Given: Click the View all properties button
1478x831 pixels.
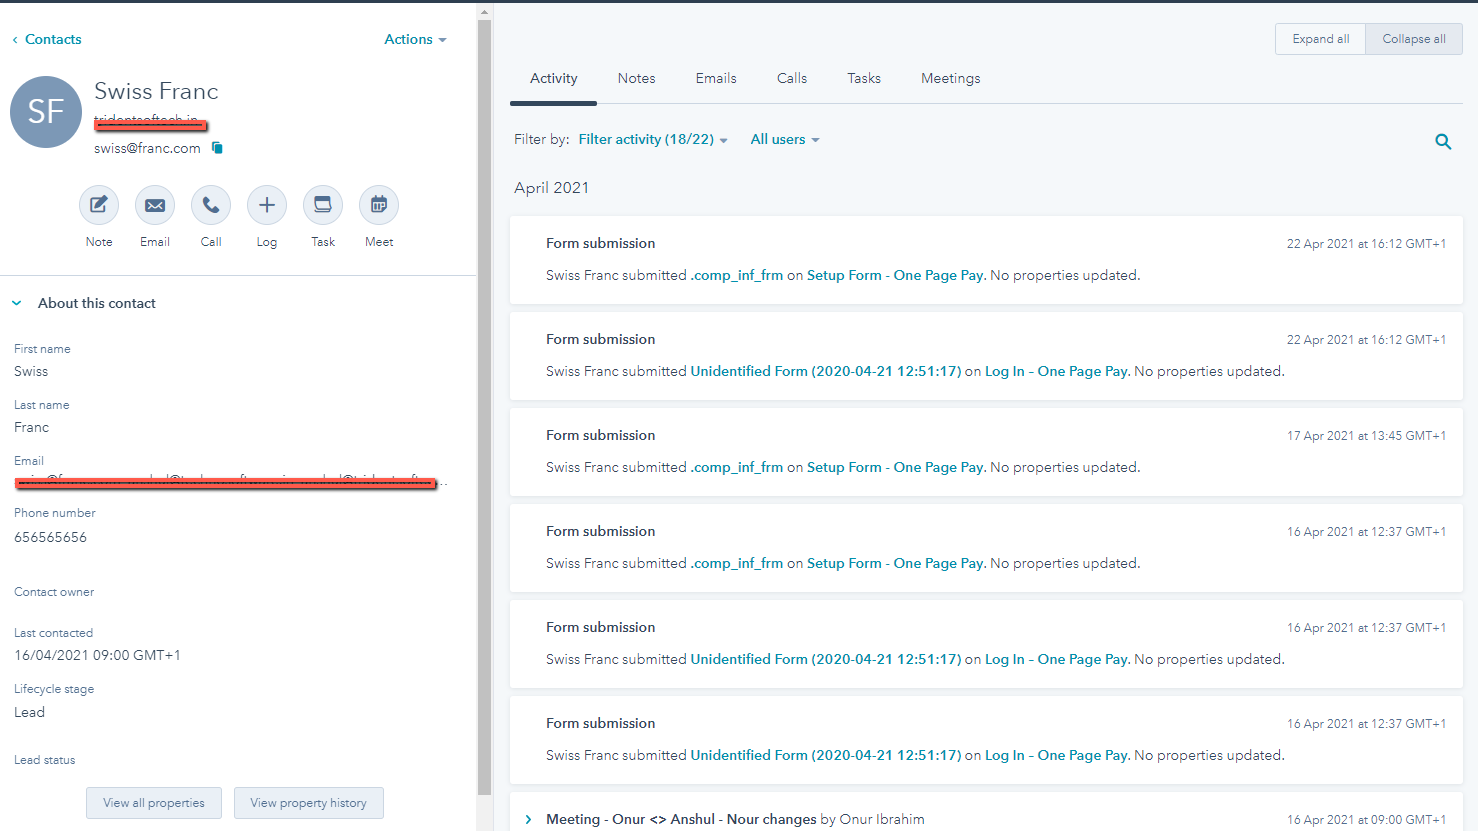Looking at the screenshot, I should click(153, 803).
